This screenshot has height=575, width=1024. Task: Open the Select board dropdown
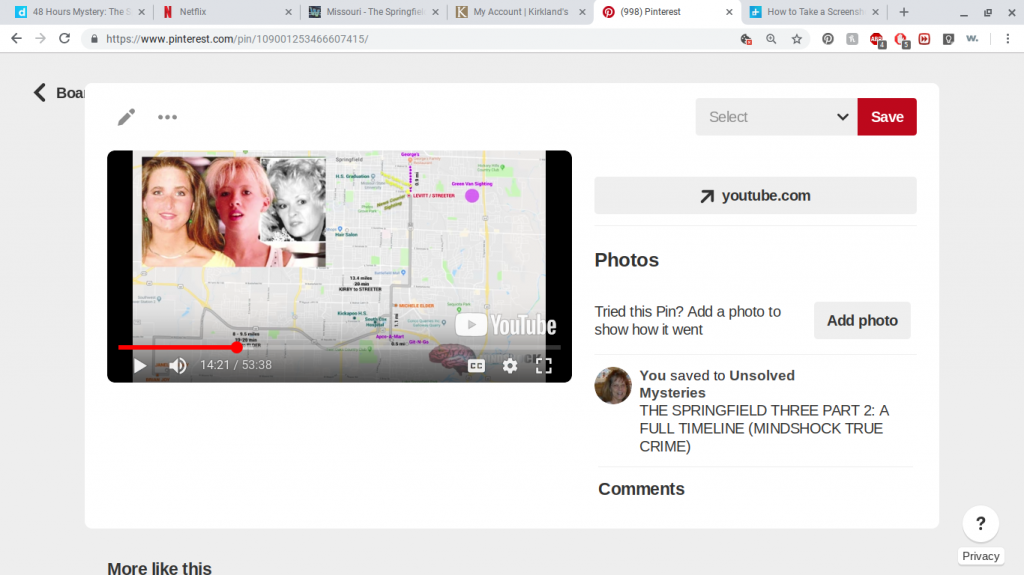point(776,117)
